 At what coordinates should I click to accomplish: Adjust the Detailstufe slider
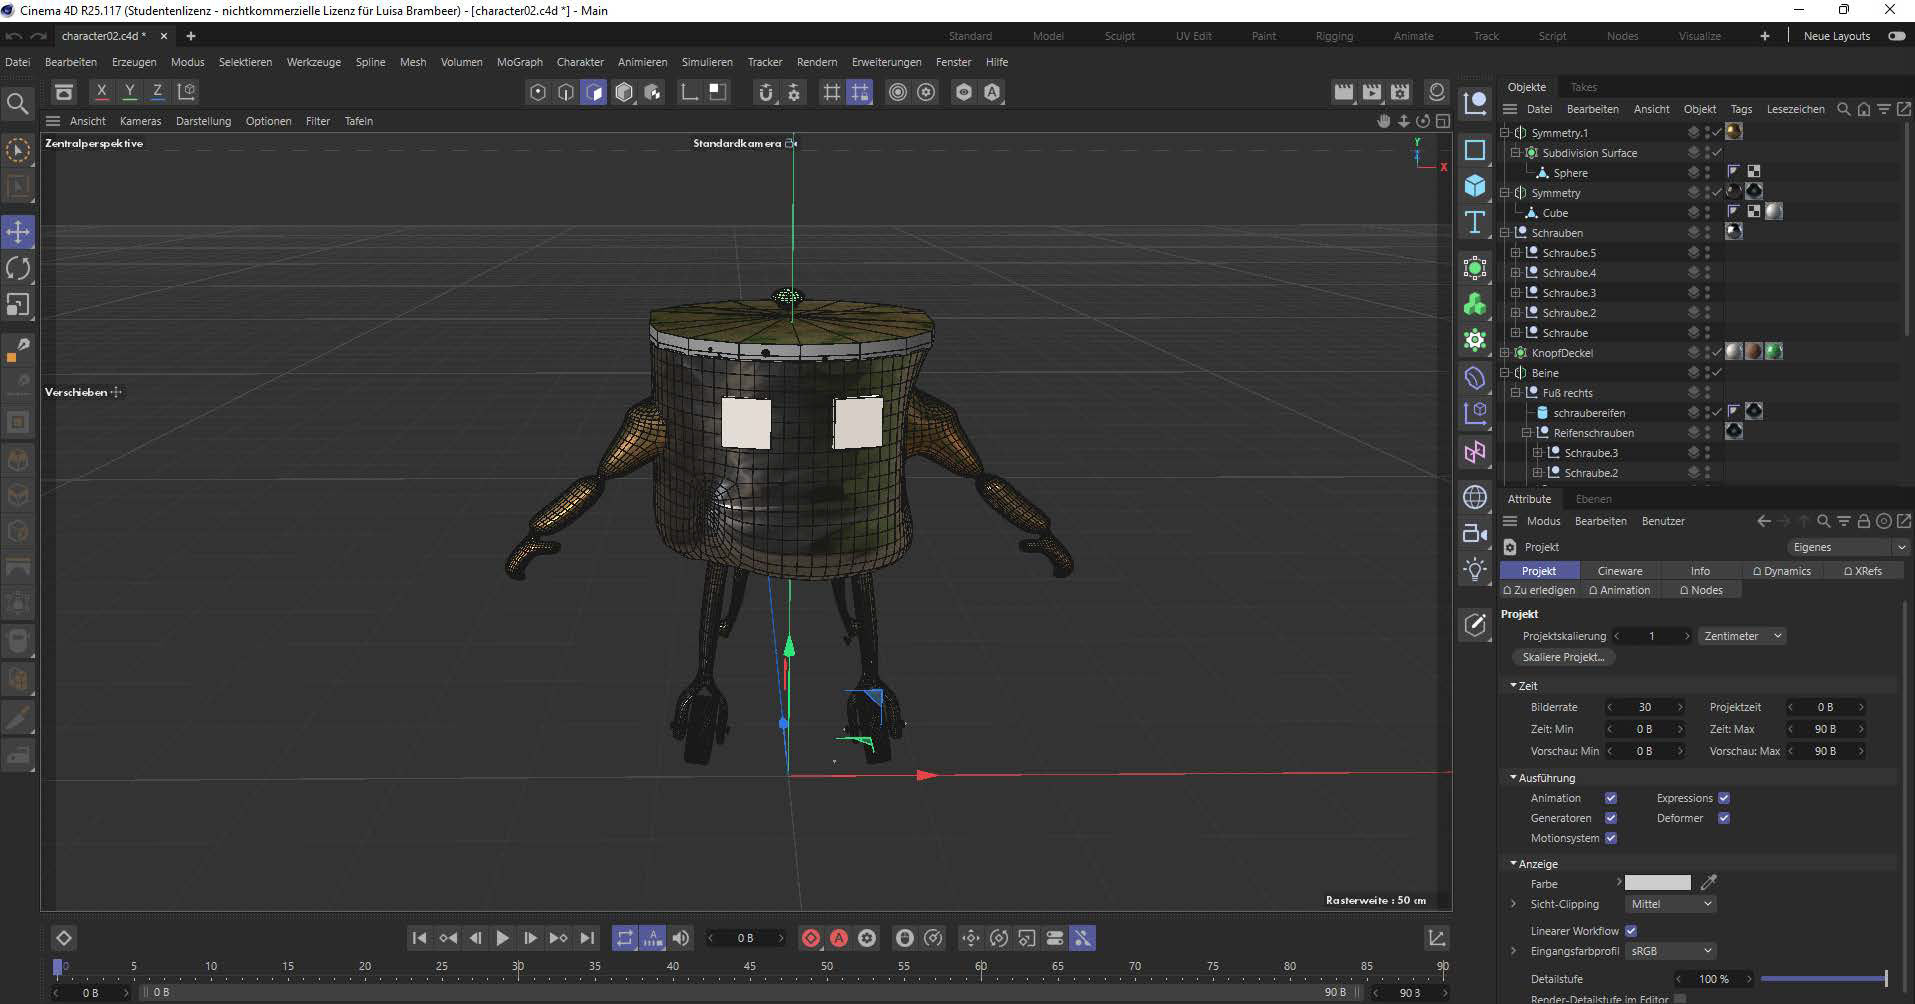(x=1823, y=979)
